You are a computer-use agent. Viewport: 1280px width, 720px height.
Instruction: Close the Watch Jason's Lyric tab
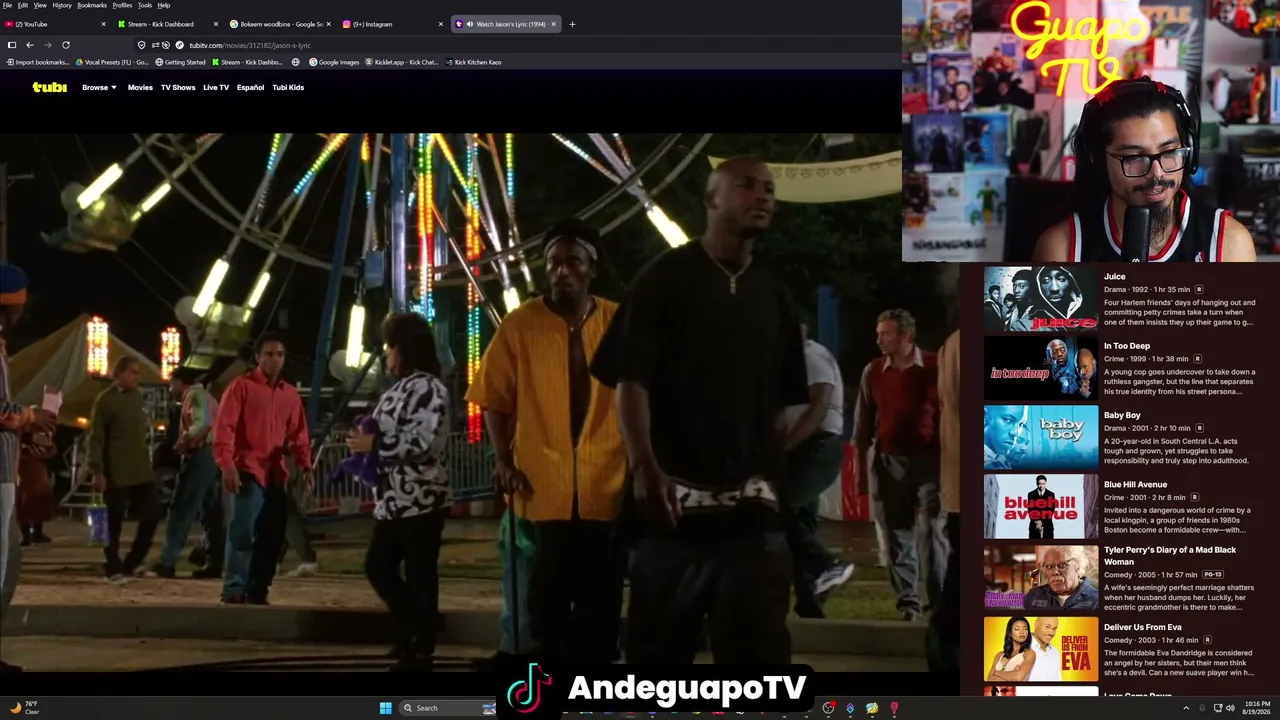[553, 24]
